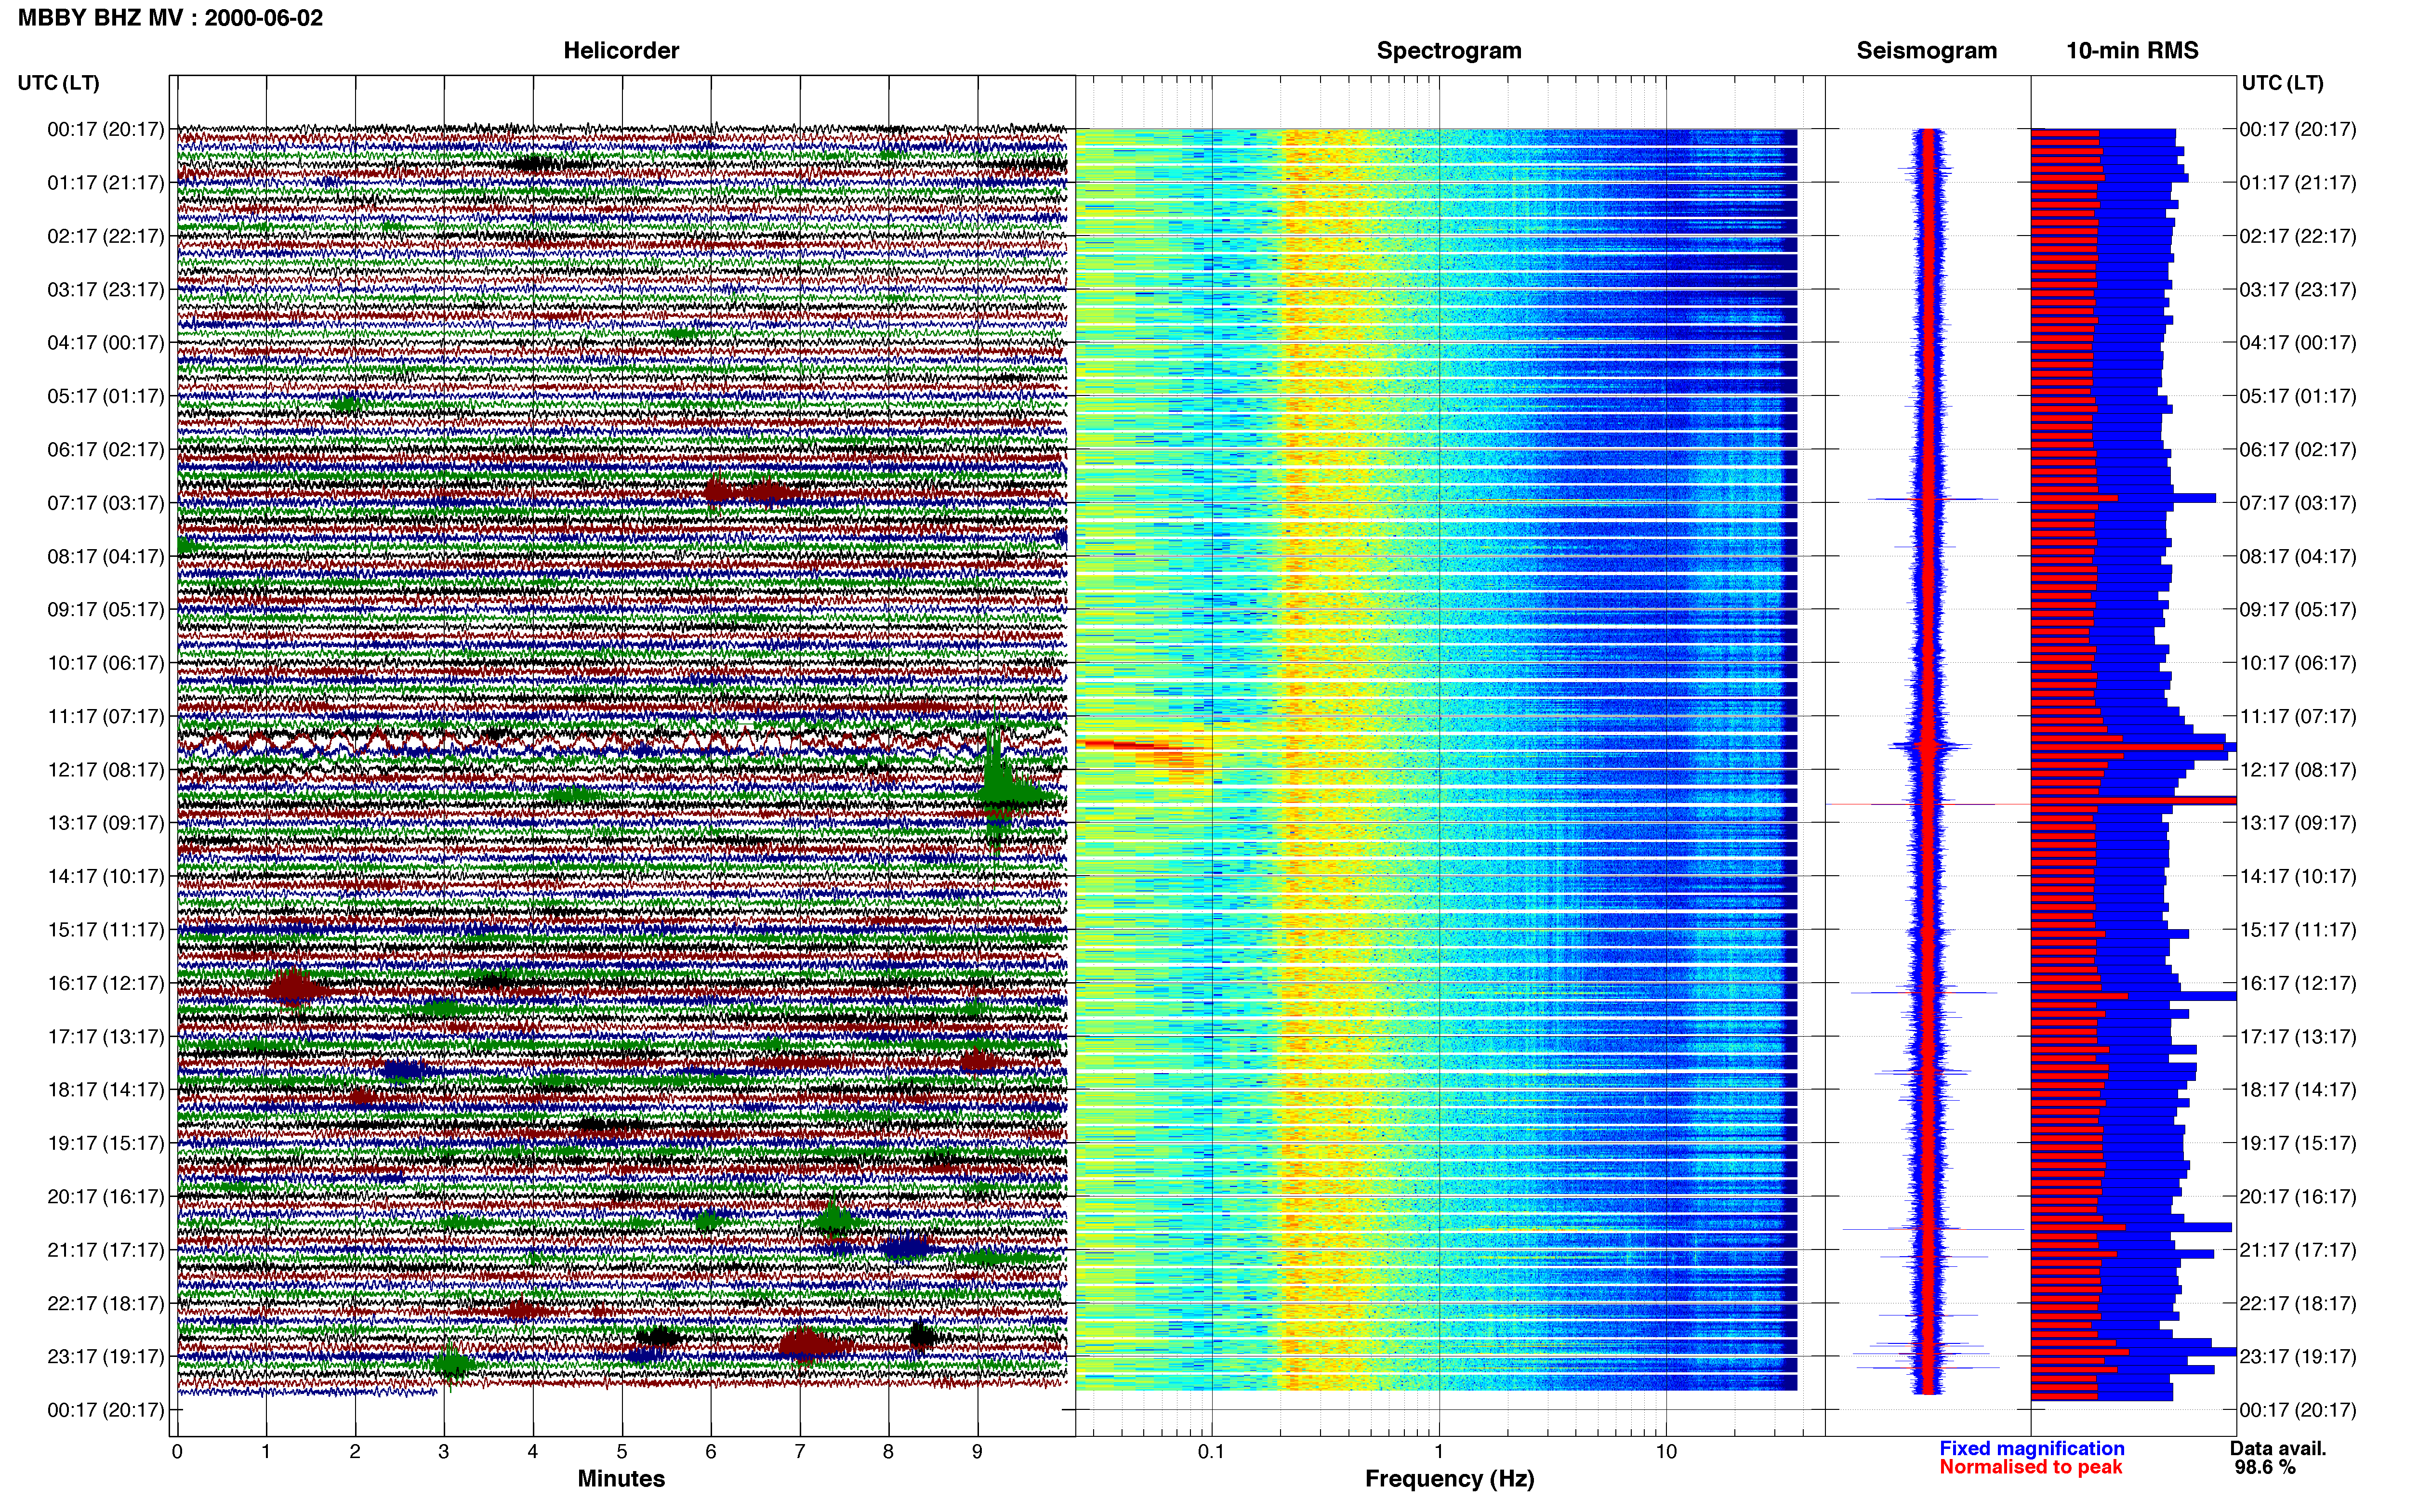Click left time label '22:17 (18:17)'
This screenshot has height=1512, width=2418.
(x=106, y=1304)
